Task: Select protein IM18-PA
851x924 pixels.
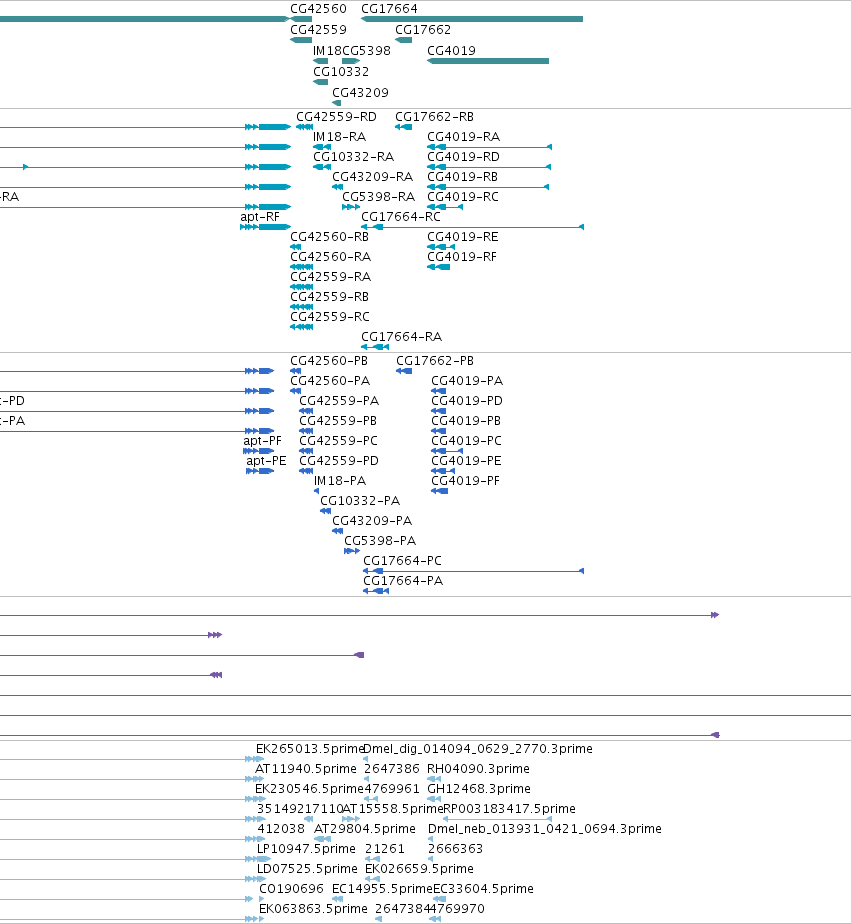Action: (340, 481)
